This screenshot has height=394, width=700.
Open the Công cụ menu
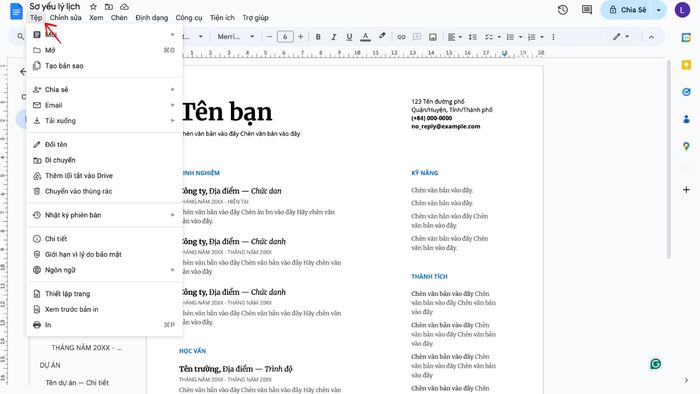[189, 17]
